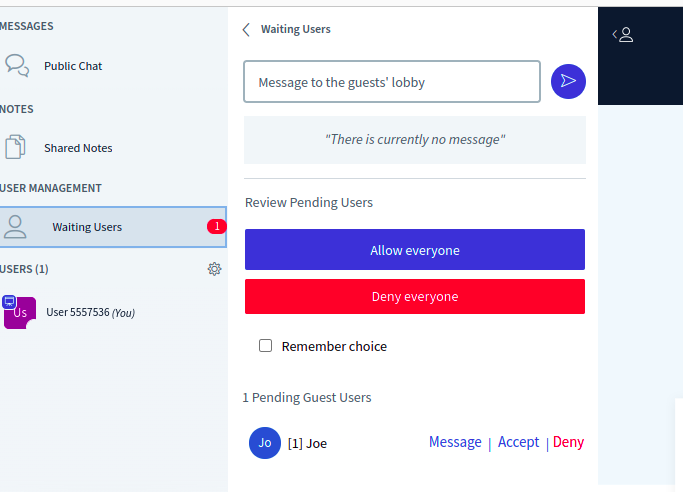This screenshot has height=492, width=683.
Task: Click the Review Pending Users heading
Action: [x=309, y=203]
